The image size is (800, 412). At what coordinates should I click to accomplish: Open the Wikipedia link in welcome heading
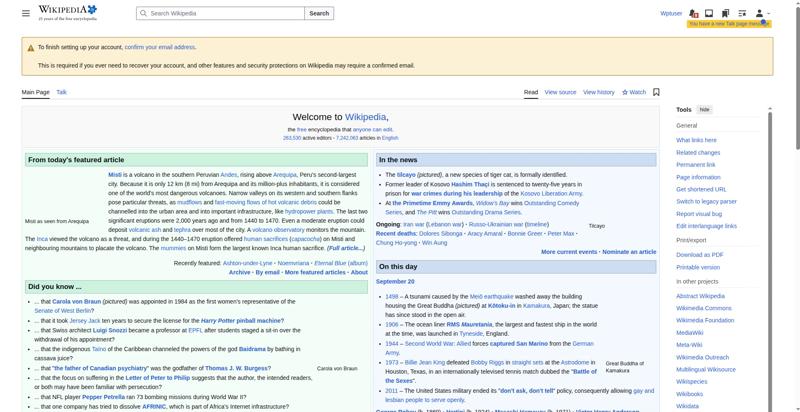pyautogui.click(x=365, y=117)
